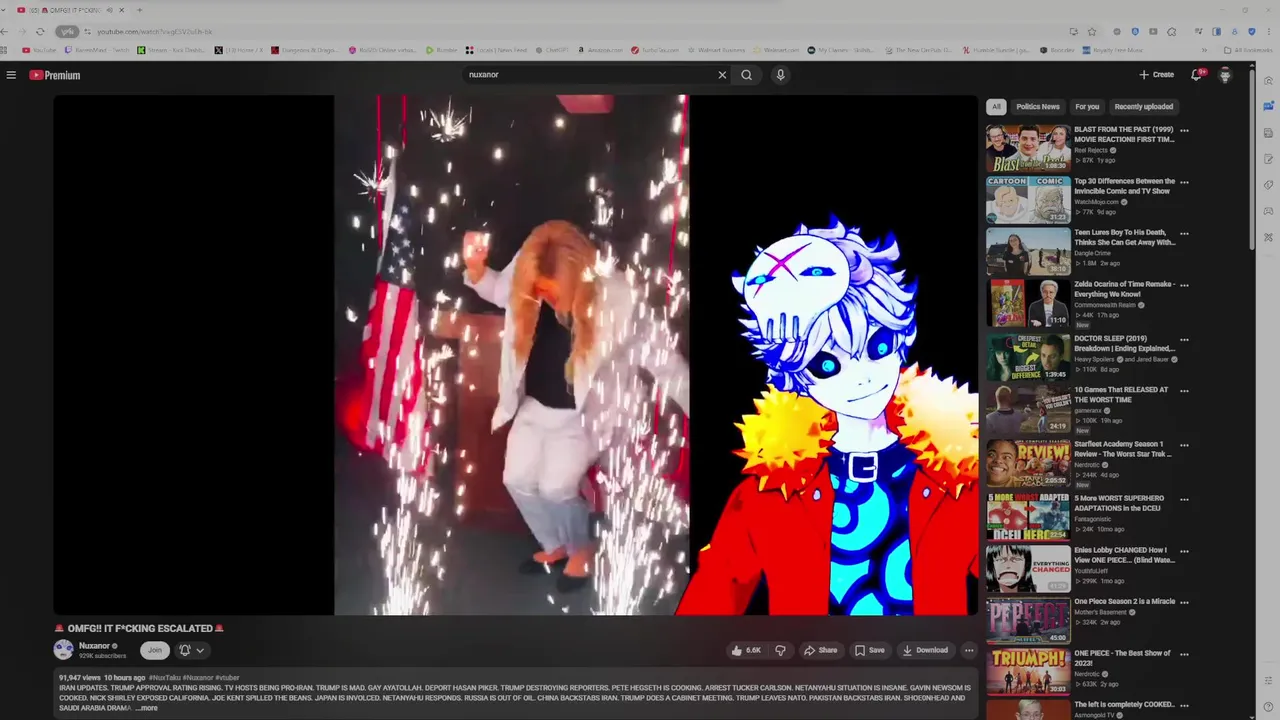This screenshot has height=720, width=1280.
Task: Start voice search with the microphone icon
Action: pos(780,75)
